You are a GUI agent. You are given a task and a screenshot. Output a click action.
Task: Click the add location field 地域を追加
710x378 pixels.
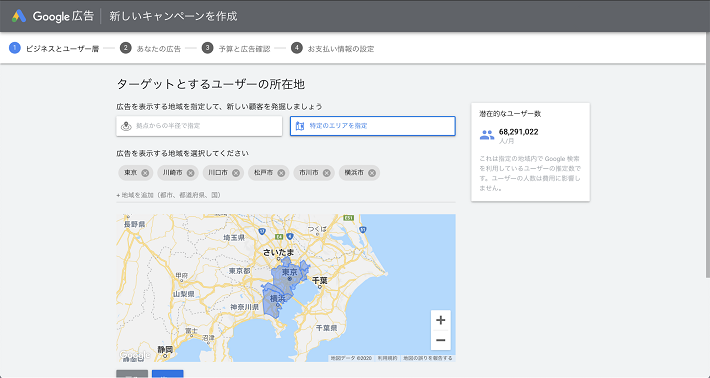point(286,195)
